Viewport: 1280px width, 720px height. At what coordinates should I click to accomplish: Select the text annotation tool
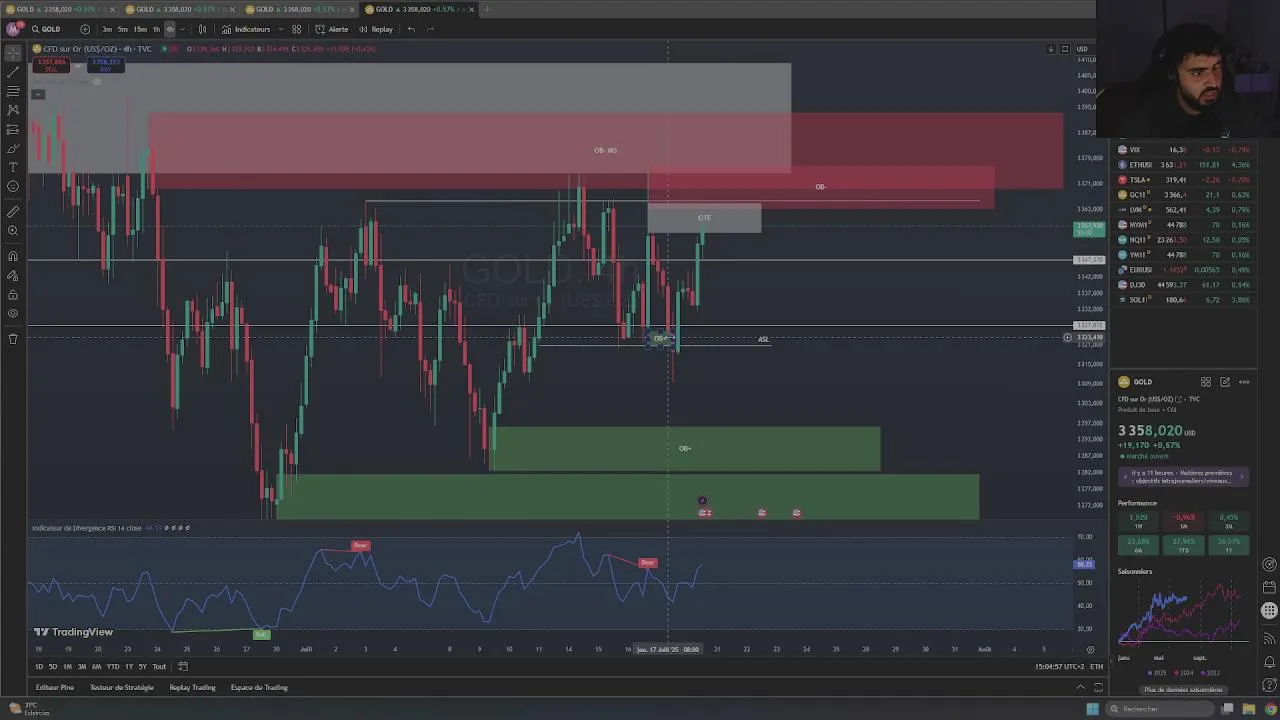pos(13,167)
